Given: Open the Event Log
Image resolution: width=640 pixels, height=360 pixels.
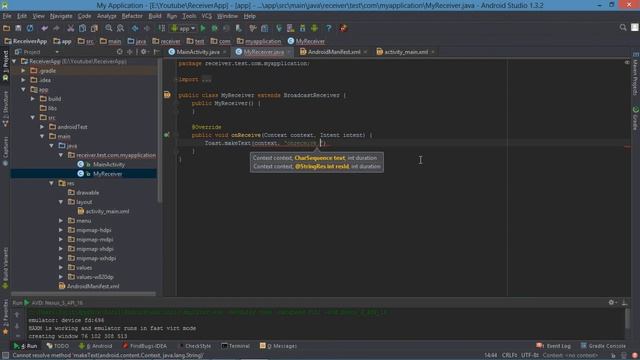Looking at the screenshot, I should 553,346.
